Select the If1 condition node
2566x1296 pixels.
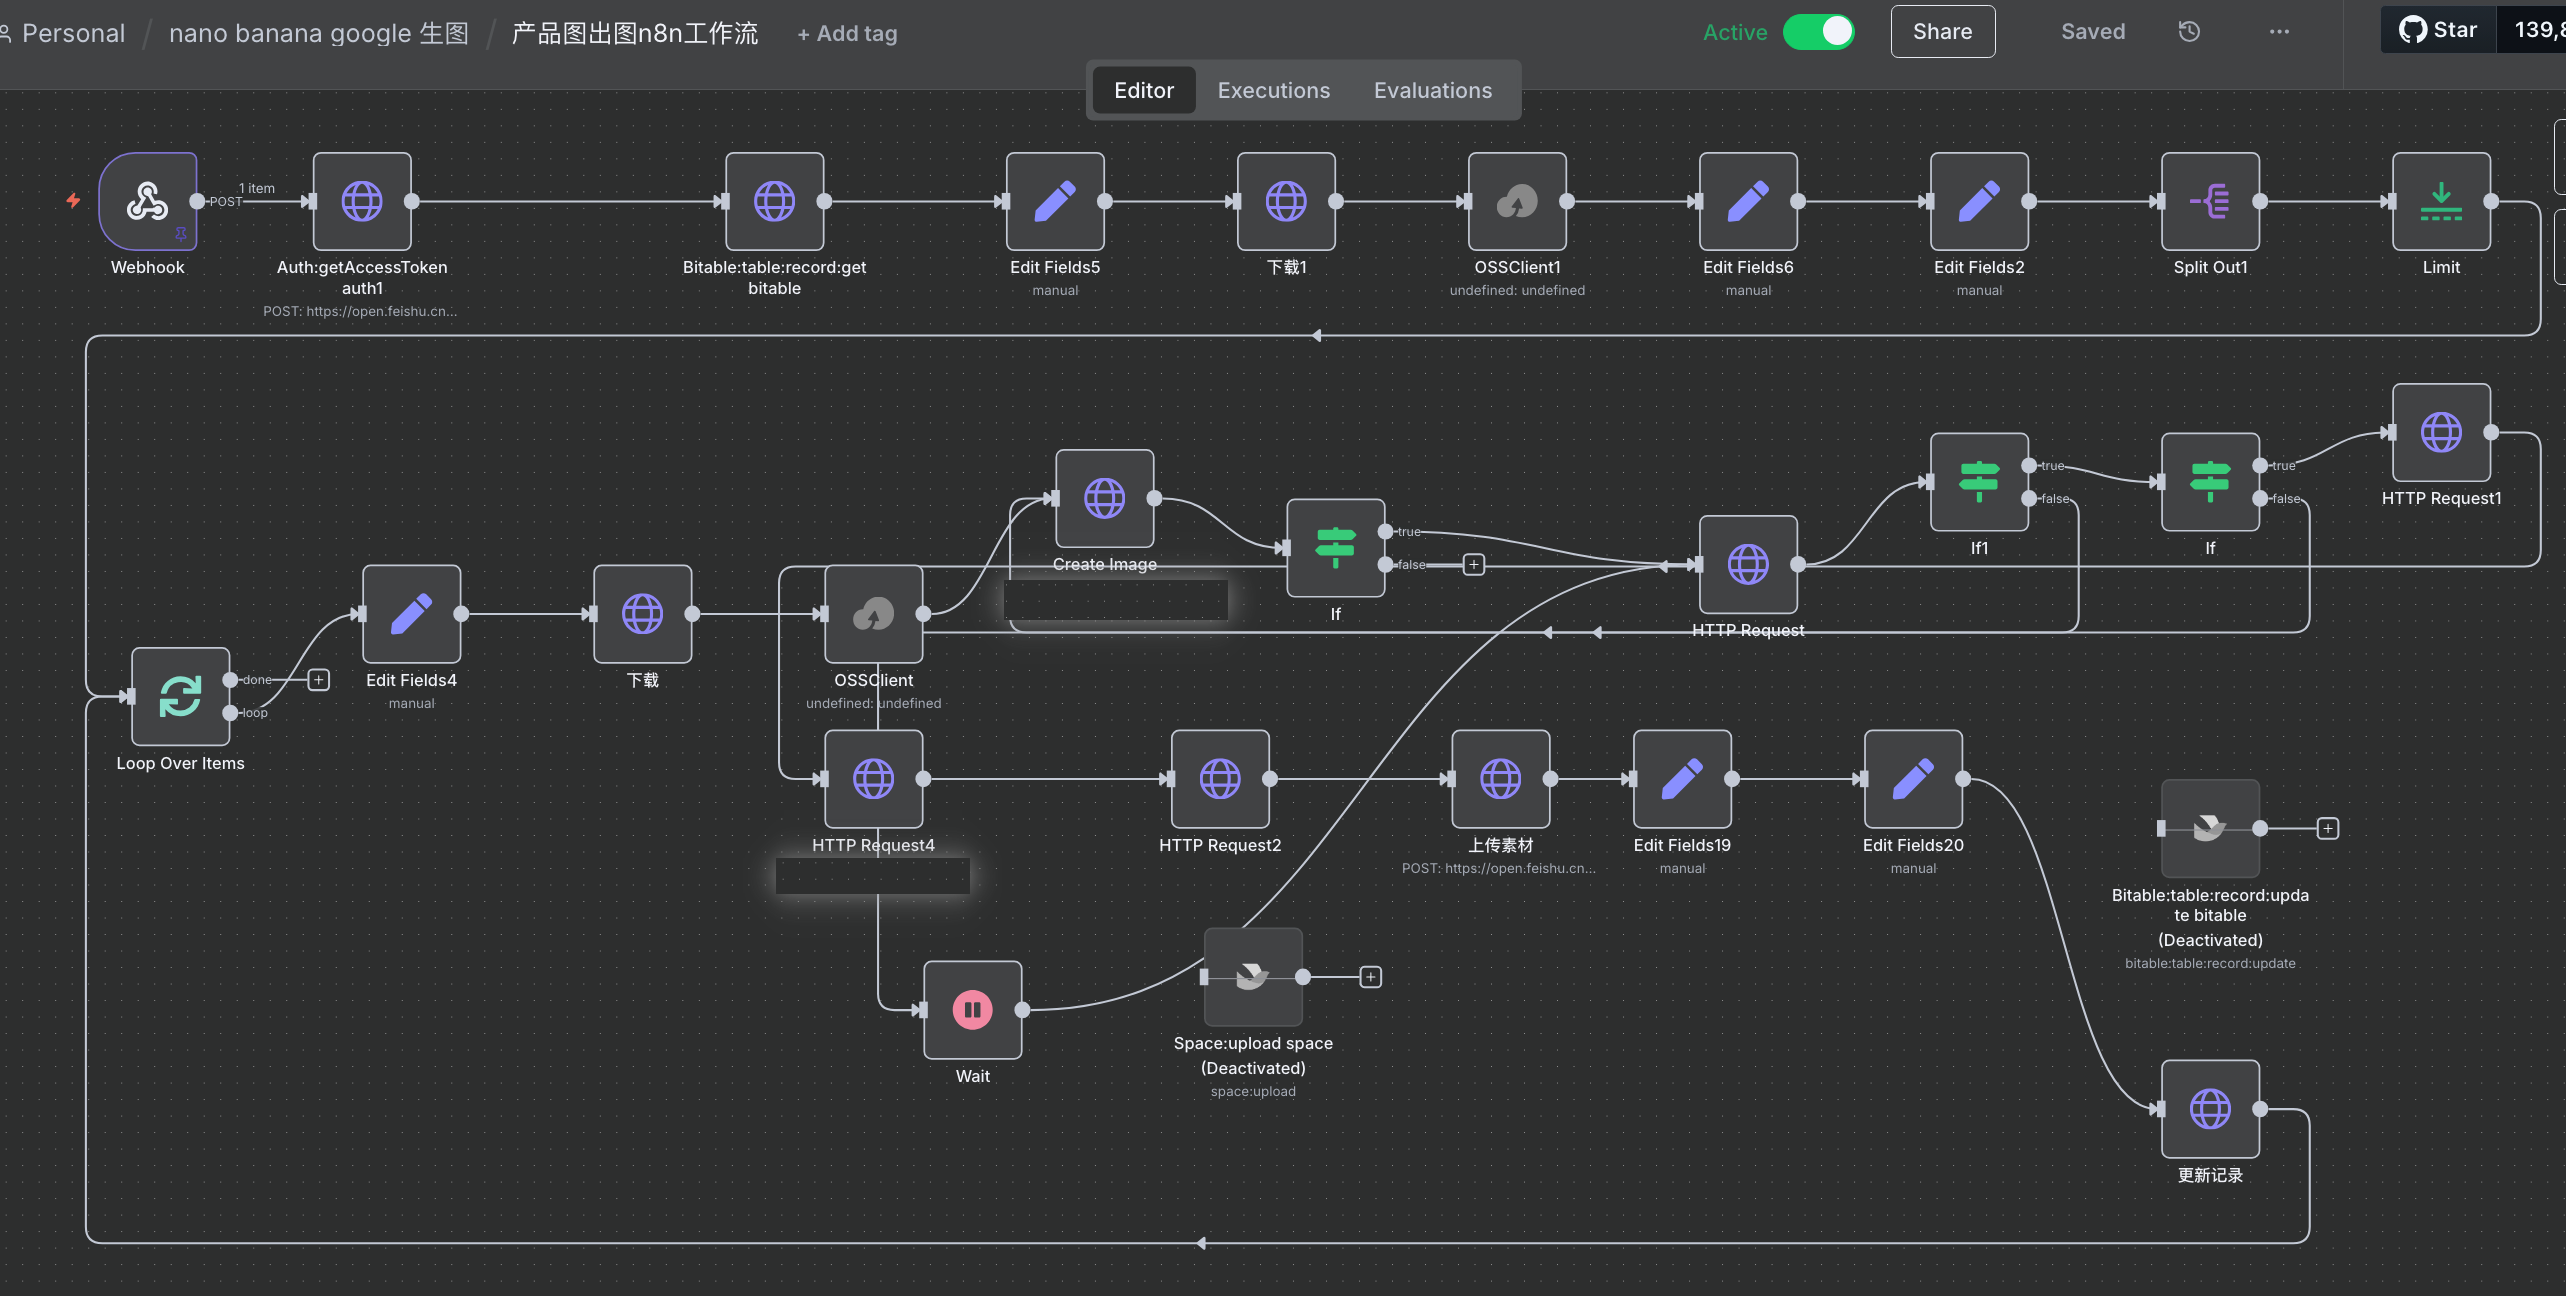pos(1979,482)
